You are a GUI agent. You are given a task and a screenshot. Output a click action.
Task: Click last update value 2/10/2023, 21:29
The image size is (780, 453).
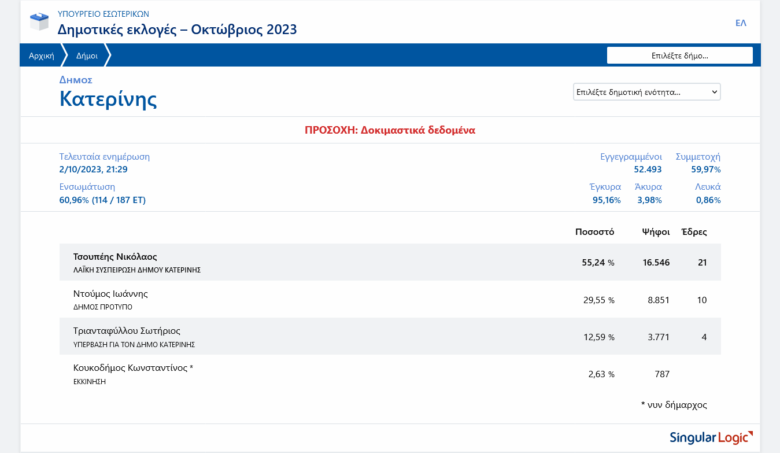[x=93, y=169]
